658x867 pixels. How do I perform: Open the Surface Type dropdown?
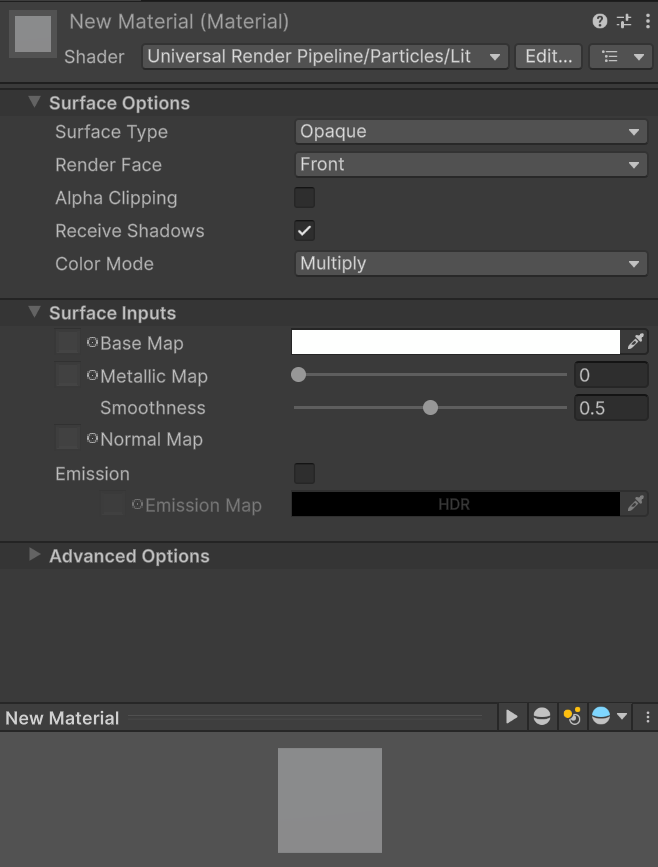point(471,132)
